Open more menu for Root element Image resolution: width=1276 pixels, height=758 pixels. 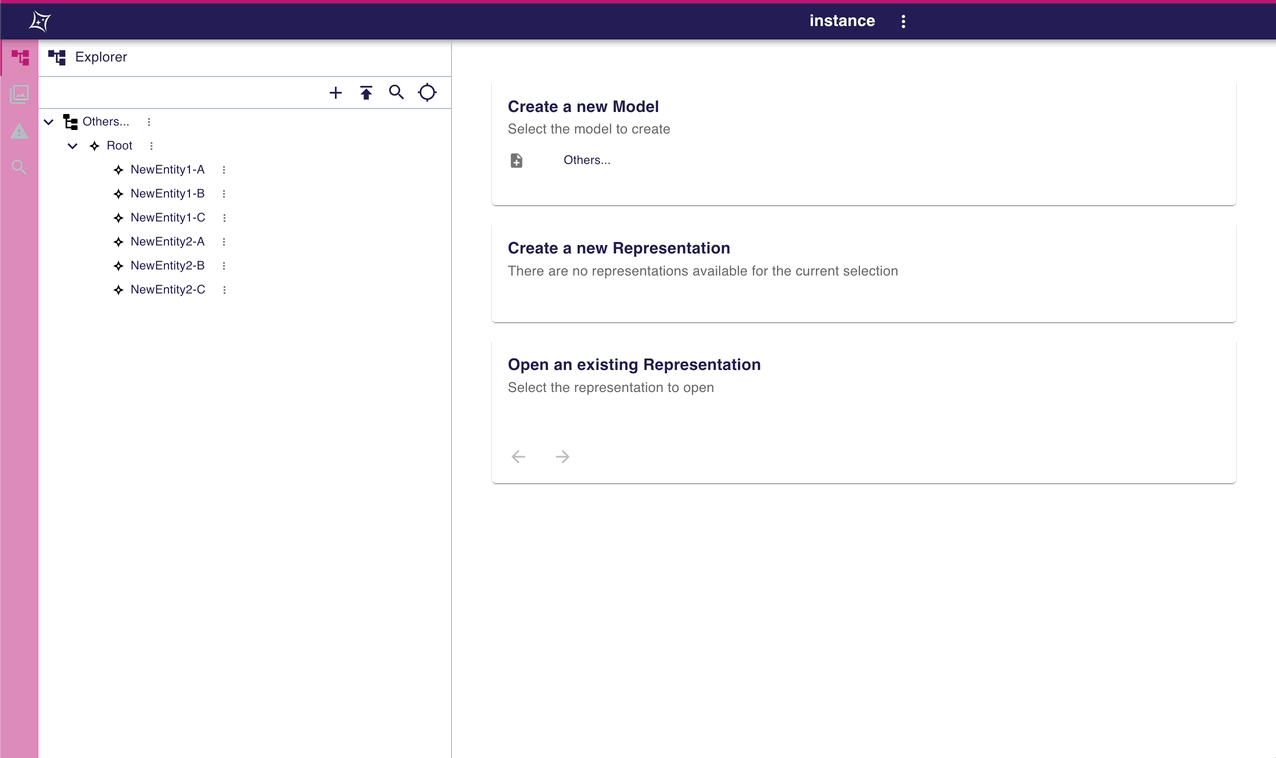tap(152, 146)
